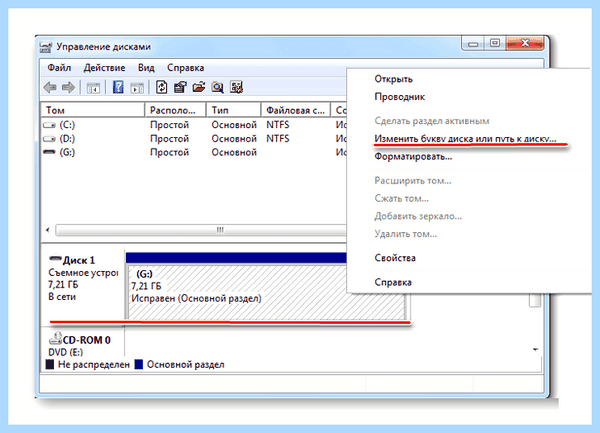Image resolution: width=600 pixels, height=433 pixels.
Task: Choose Форматировать... in the context menu
Action: (413, 156)
